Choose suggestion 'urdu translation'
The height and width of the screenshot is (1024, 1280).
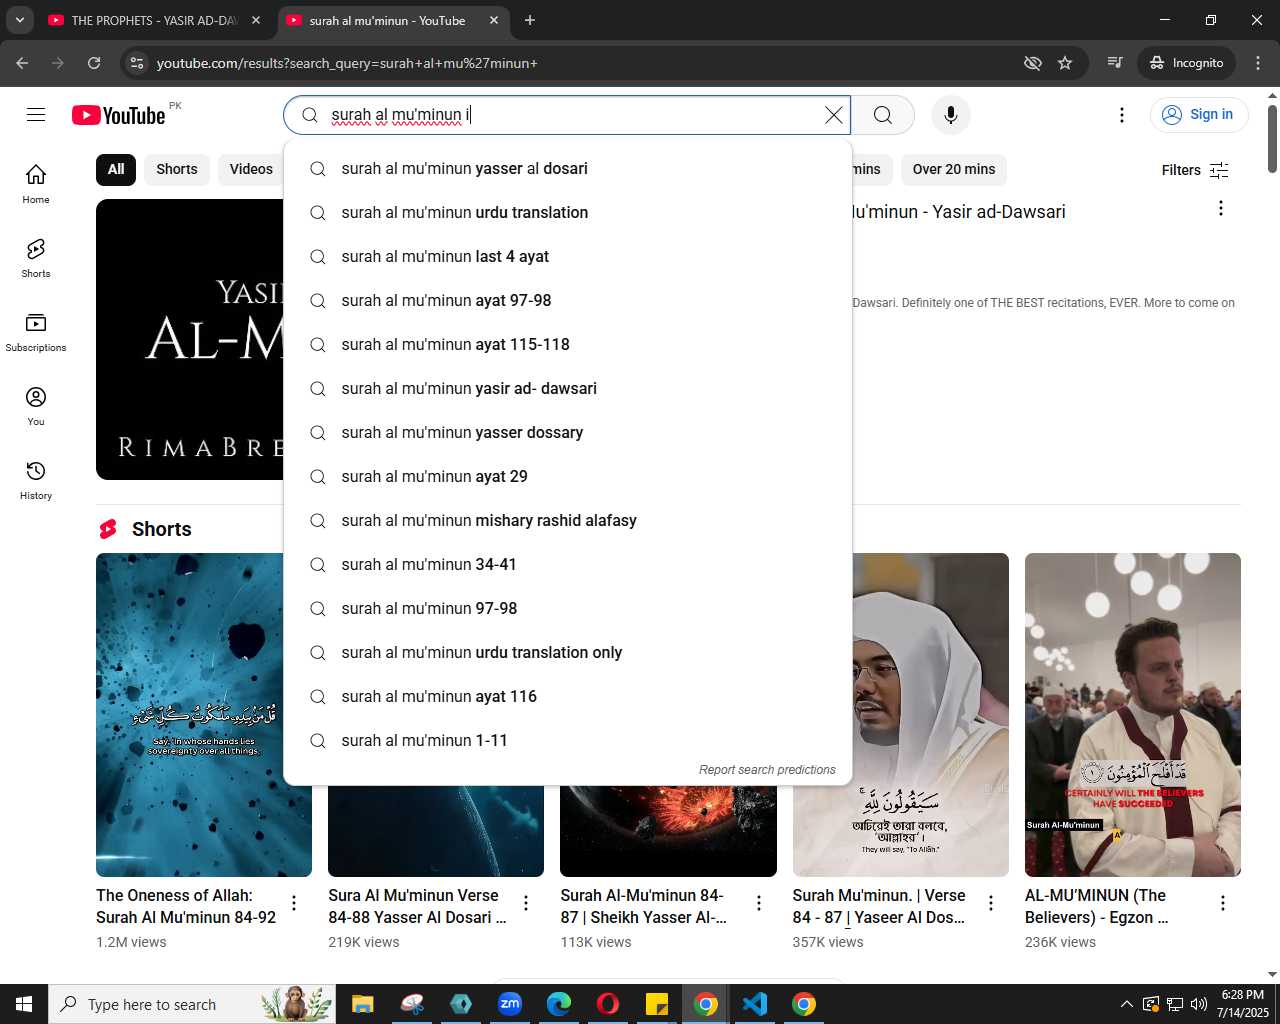point(568,213)
